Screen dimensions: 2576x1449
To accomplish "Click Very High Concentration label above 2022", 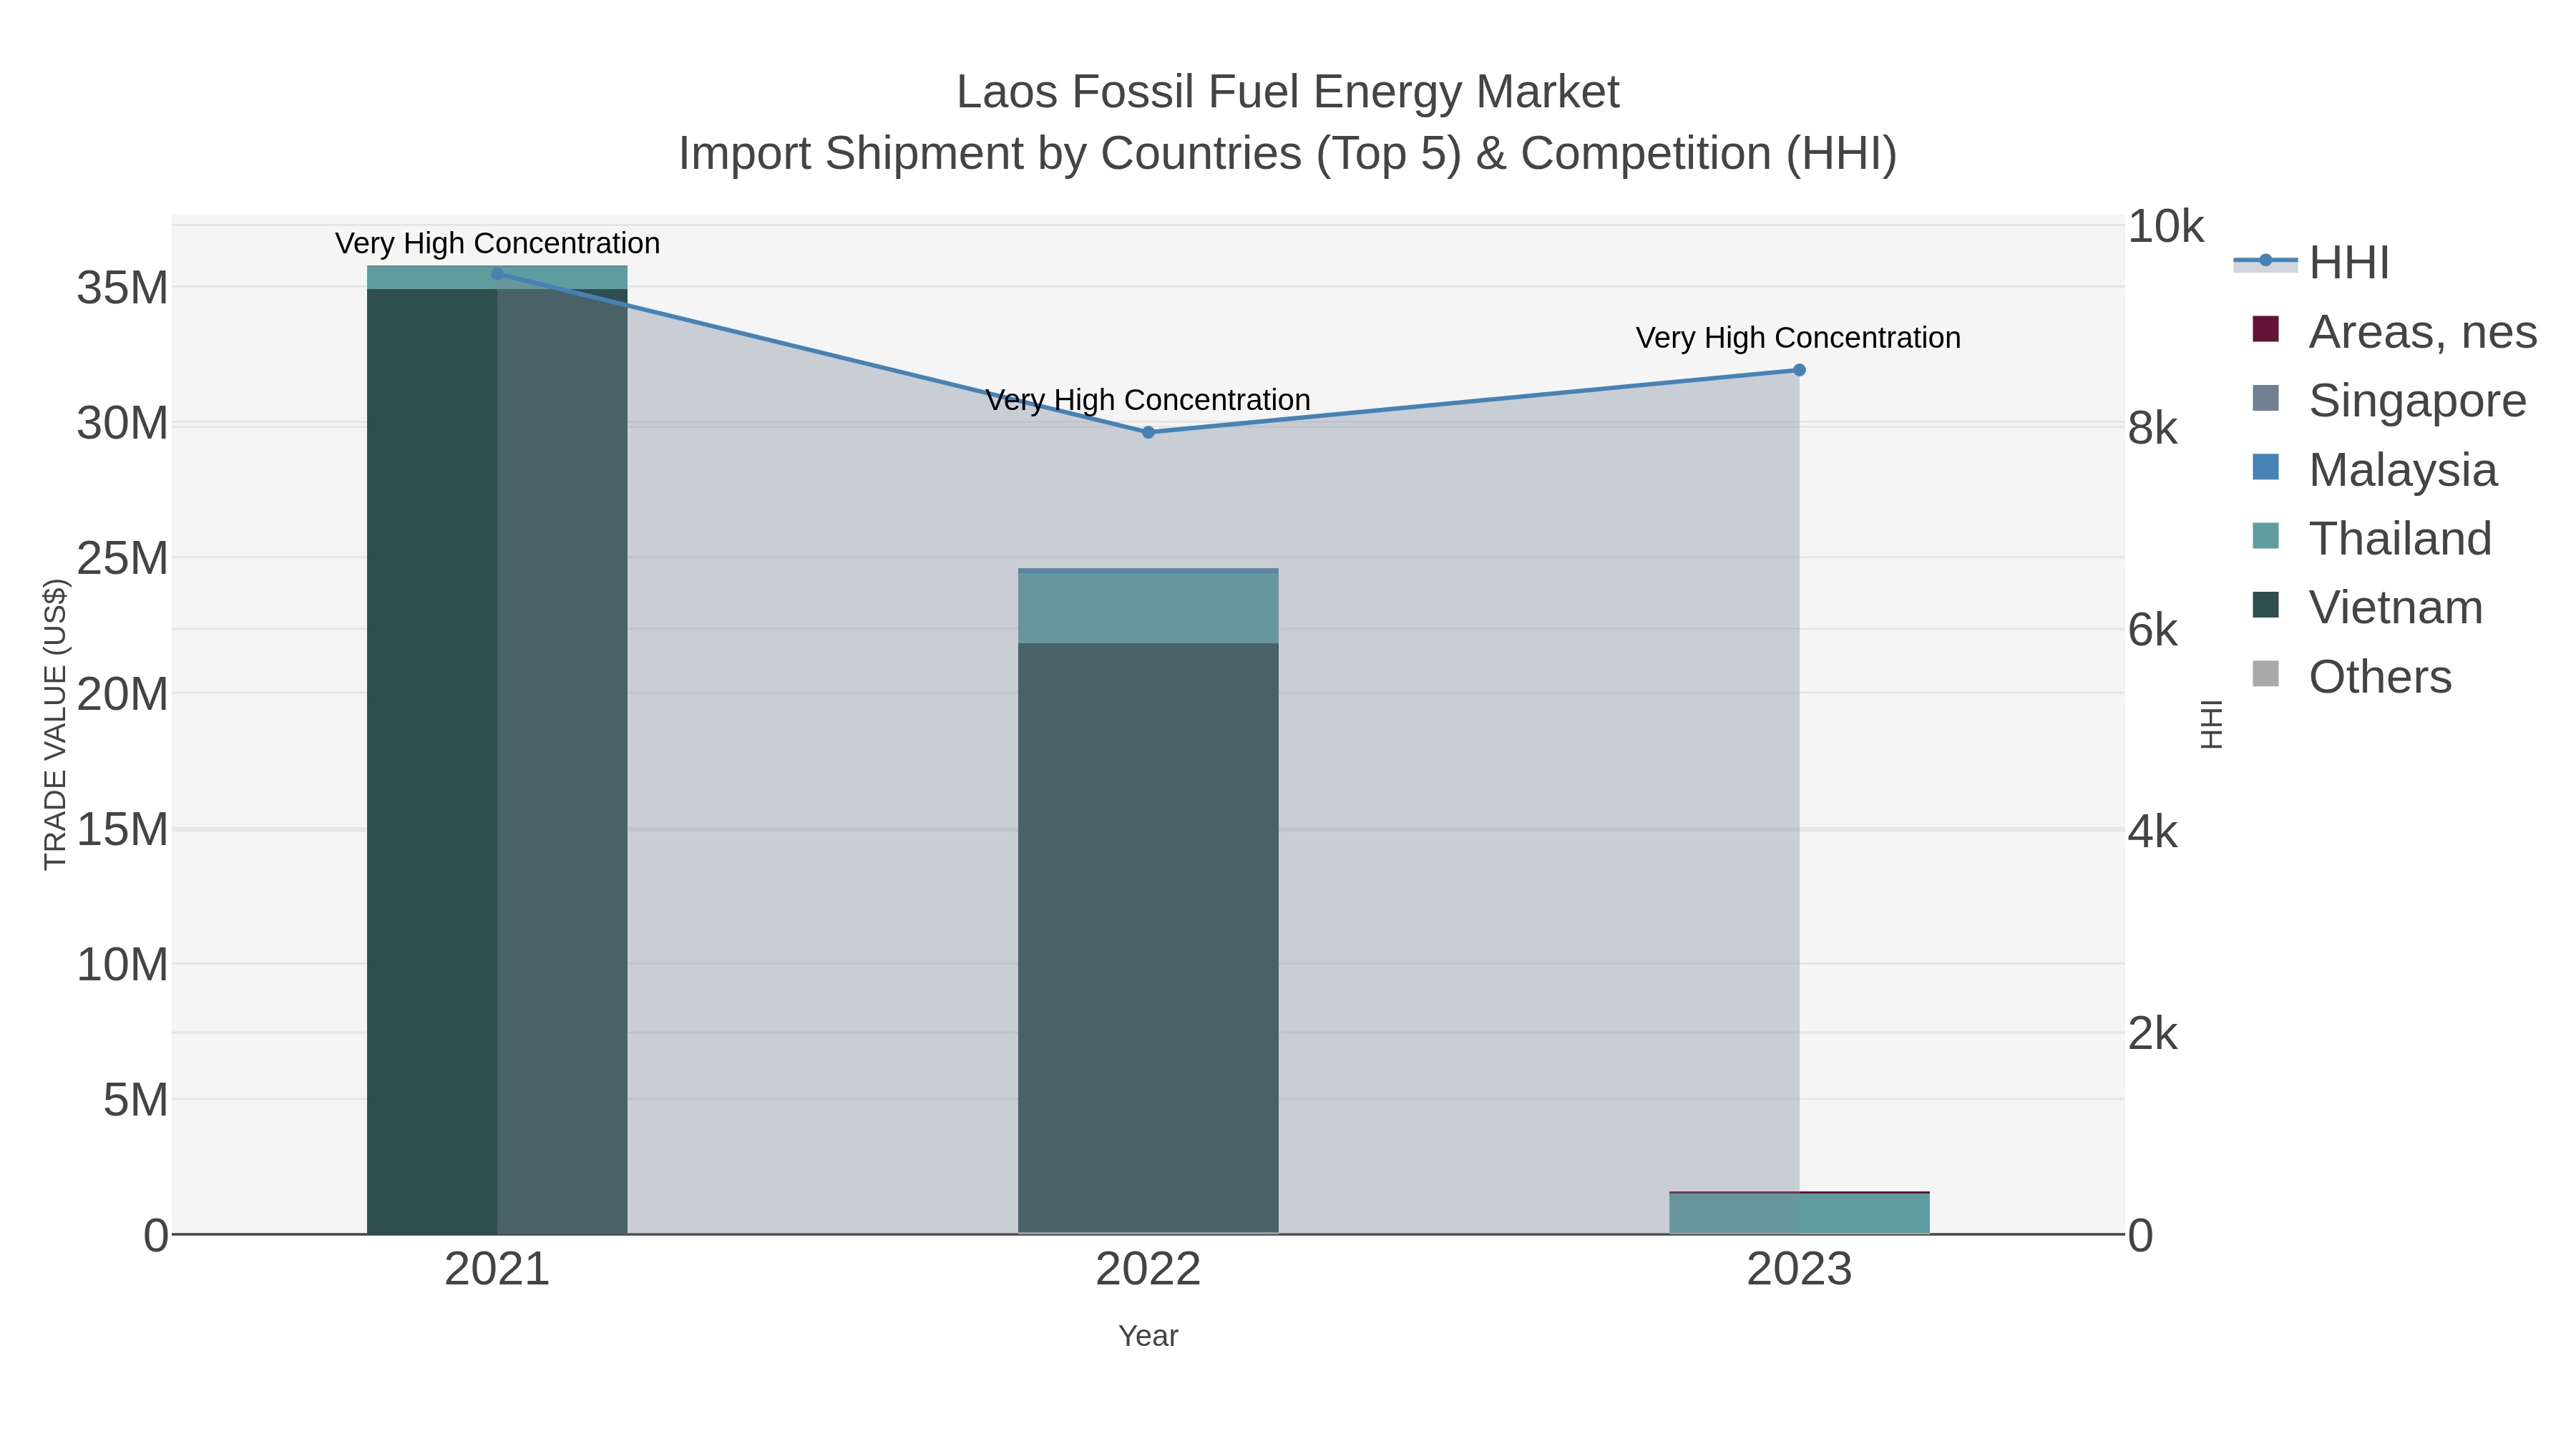I will pos(1148,400).
